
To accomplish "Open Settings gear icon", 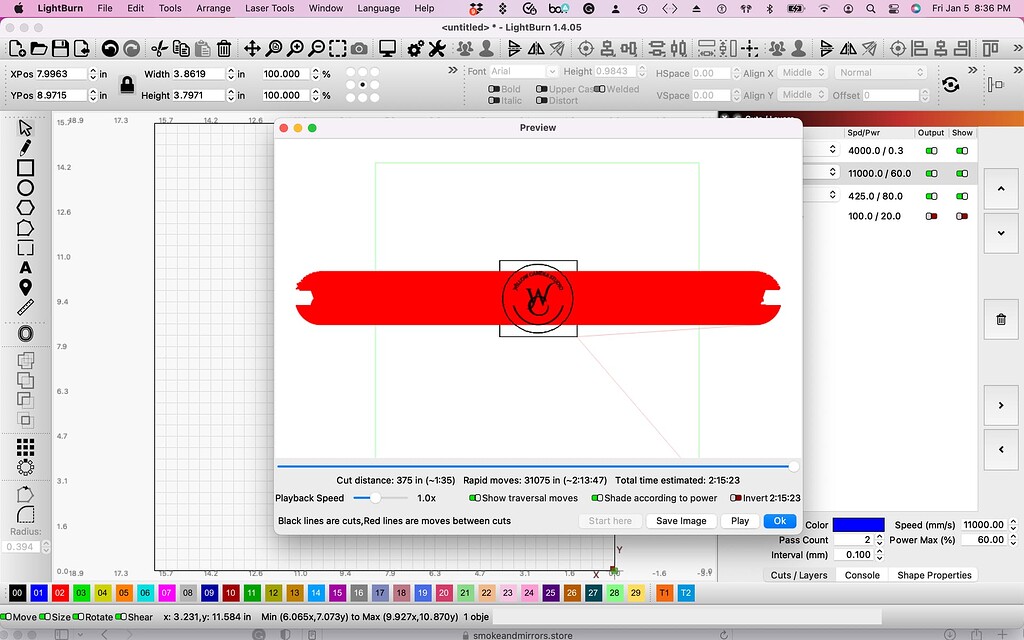I will pyautogui.click(x=415, y=48).
